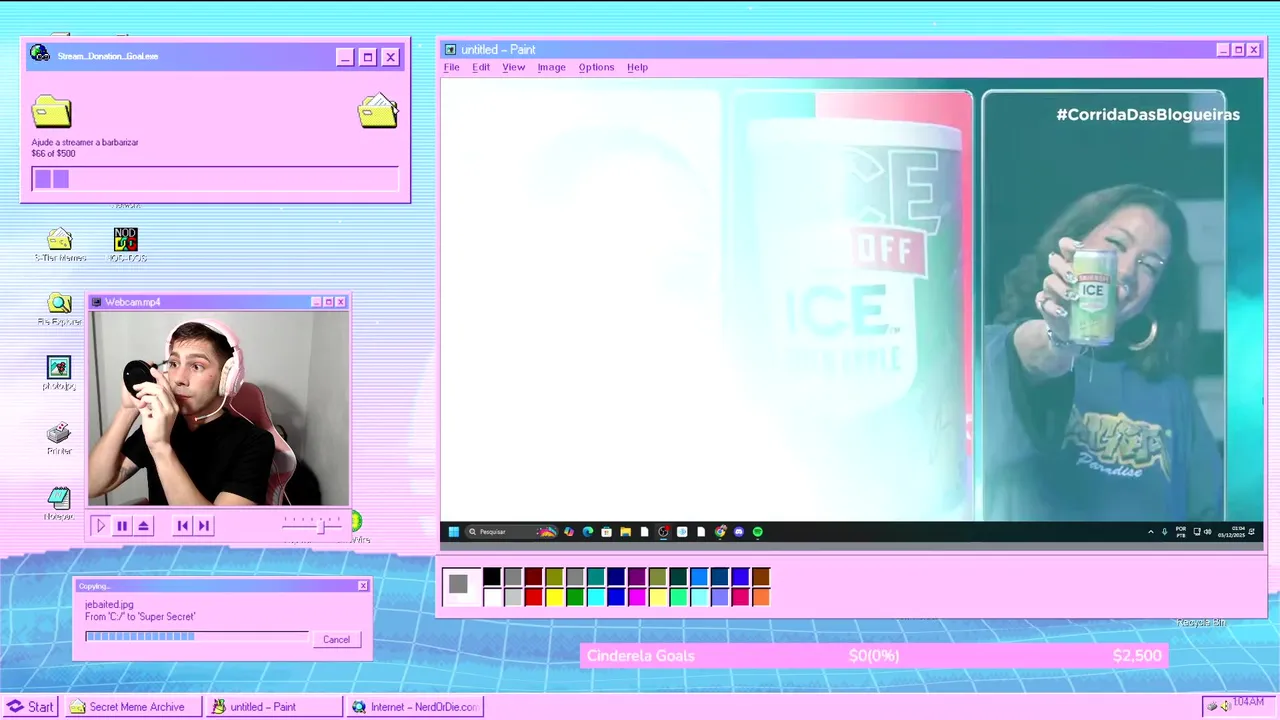Screen dimensions: 1280x720
Task: Skip to next track in the webcam player
Action: (203, 525)
